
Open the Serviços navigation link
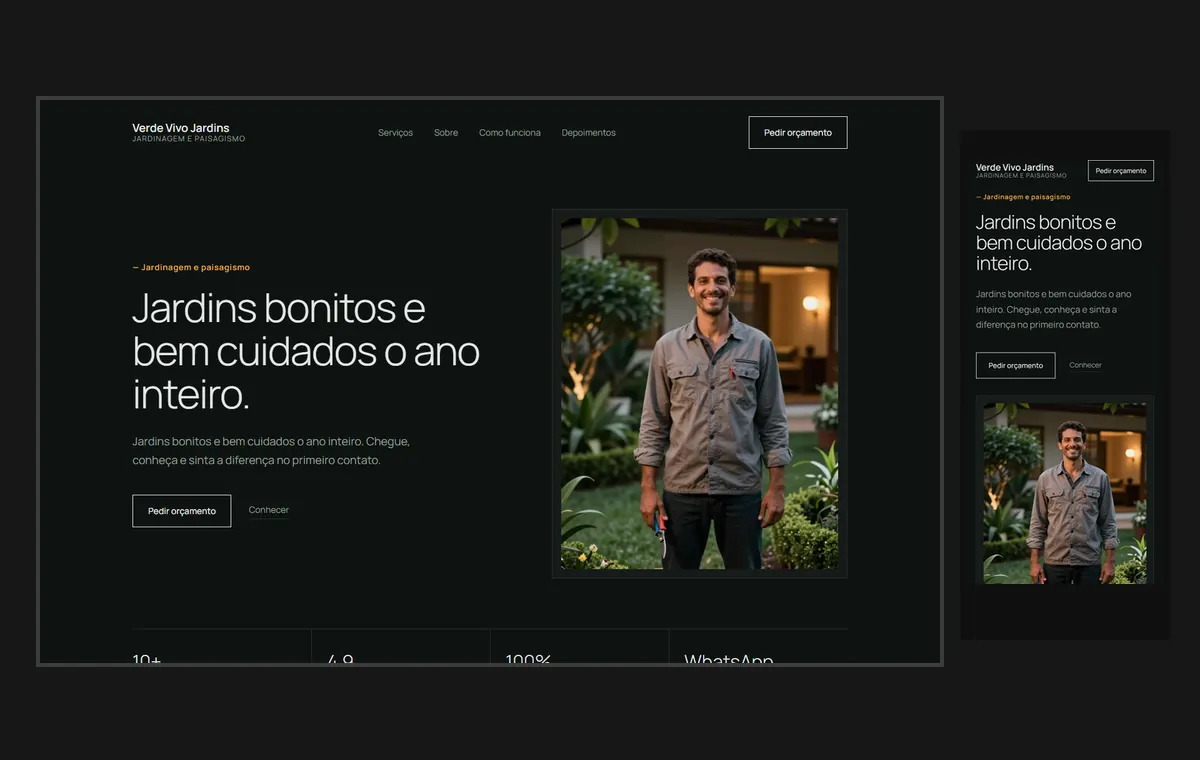click(x=395, y=133)
